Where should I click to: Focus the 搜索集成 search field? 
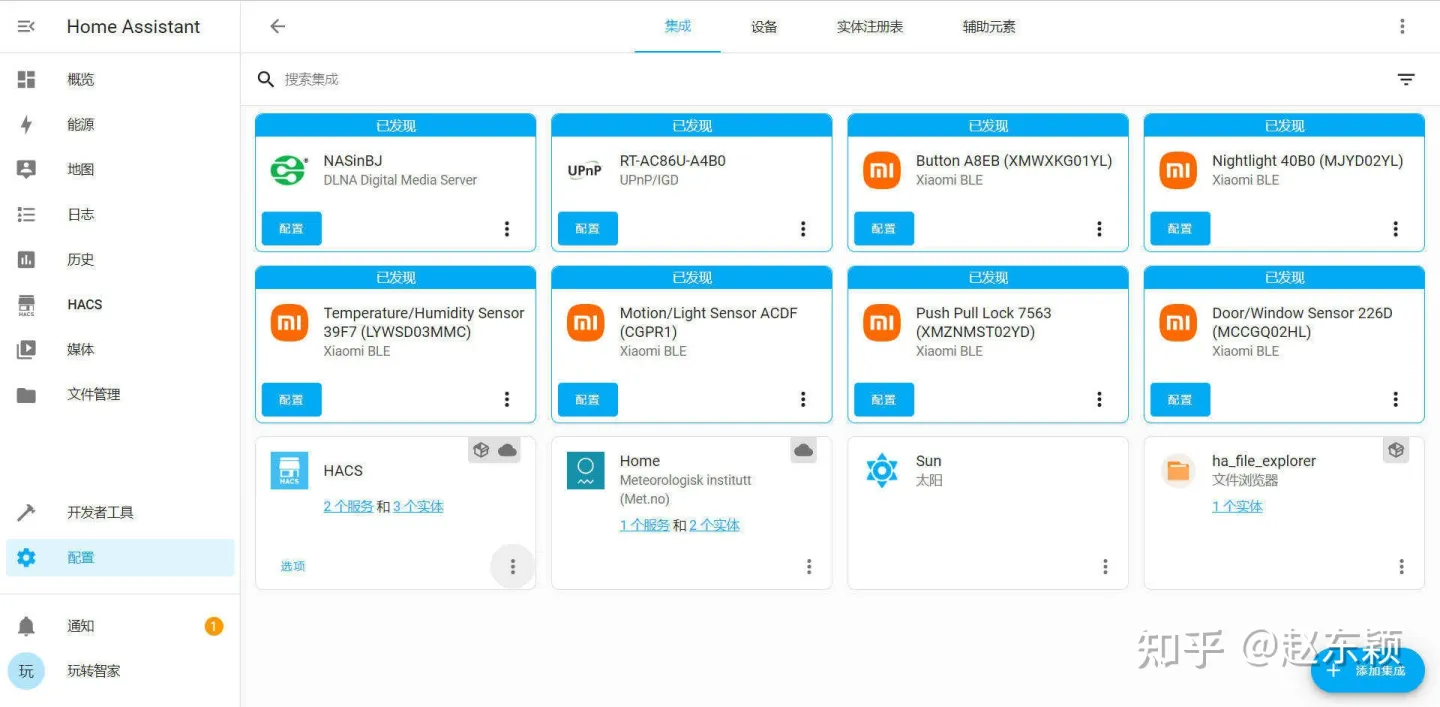(820, 79)
